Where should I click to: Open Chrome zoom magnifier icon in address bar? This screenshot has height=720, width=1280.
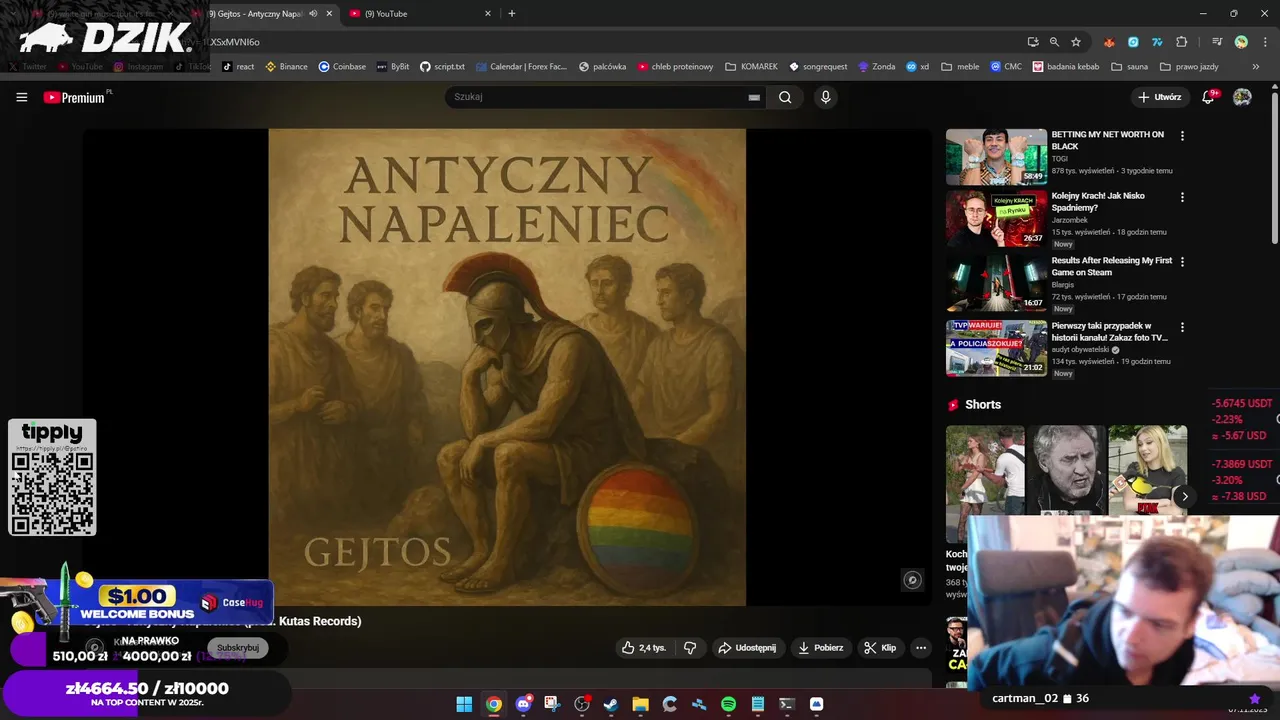point(1054,42)
